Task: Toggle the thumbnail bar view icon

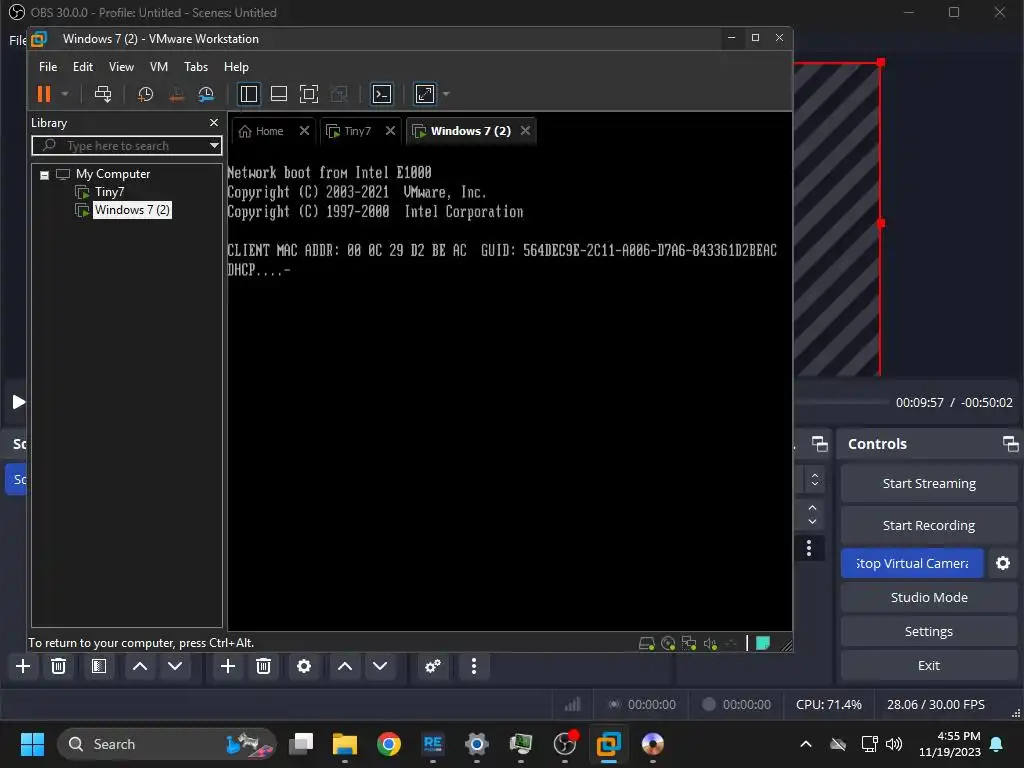Action: click(x=279, y=94)
